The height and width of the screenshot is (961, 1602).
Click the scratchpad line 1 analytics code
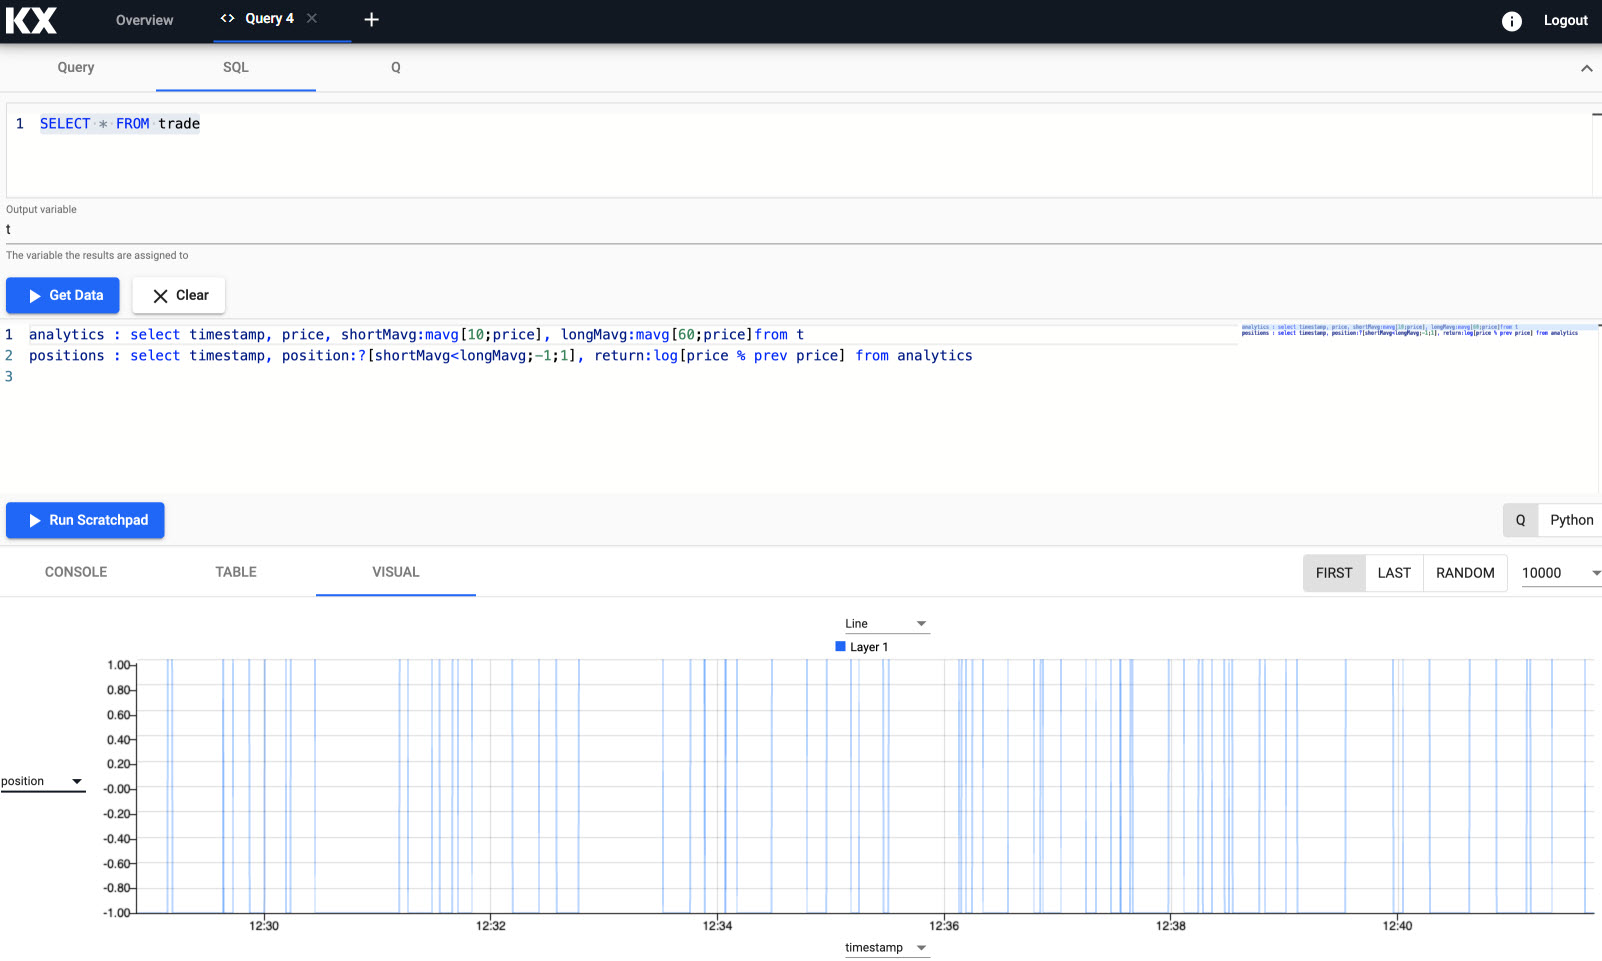[x=416, y=335]
